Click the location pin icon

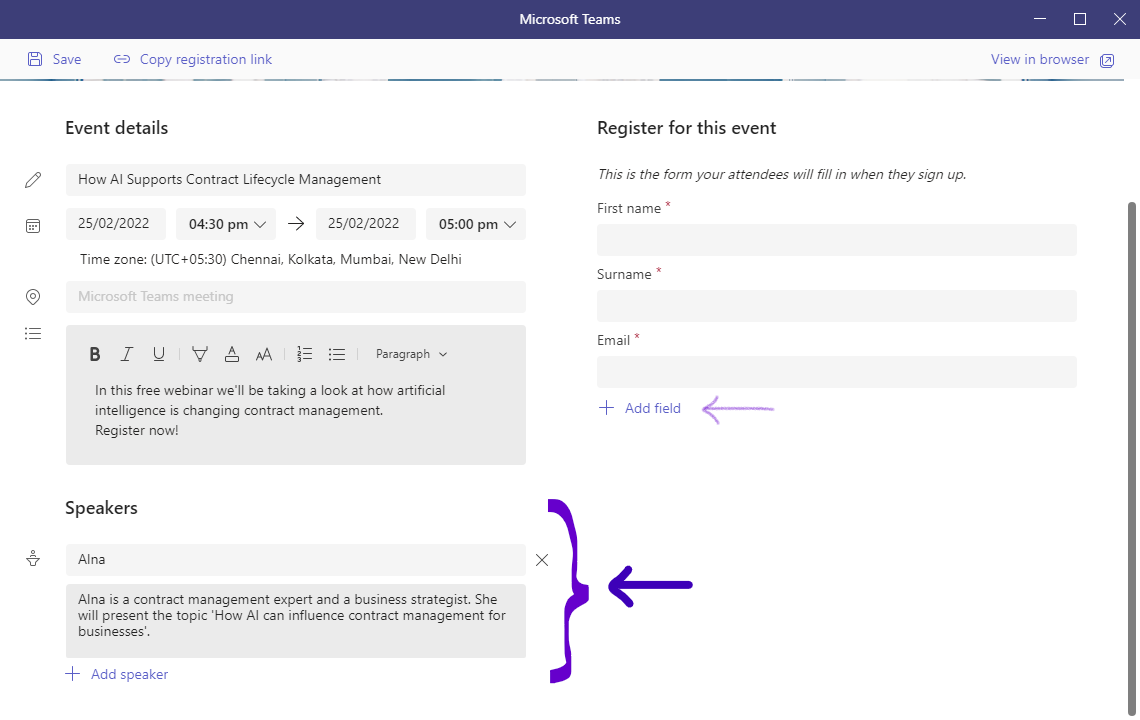point(33,297)
